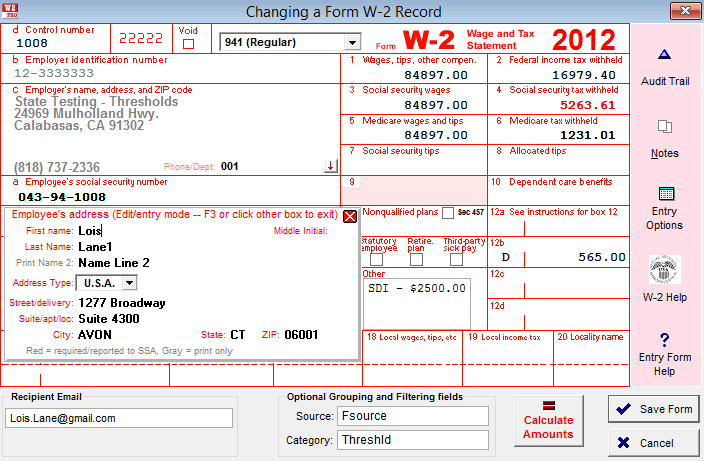Open the Audit Trail icon
Viewport: 704px width, 461px height.
tap(665, 54)
